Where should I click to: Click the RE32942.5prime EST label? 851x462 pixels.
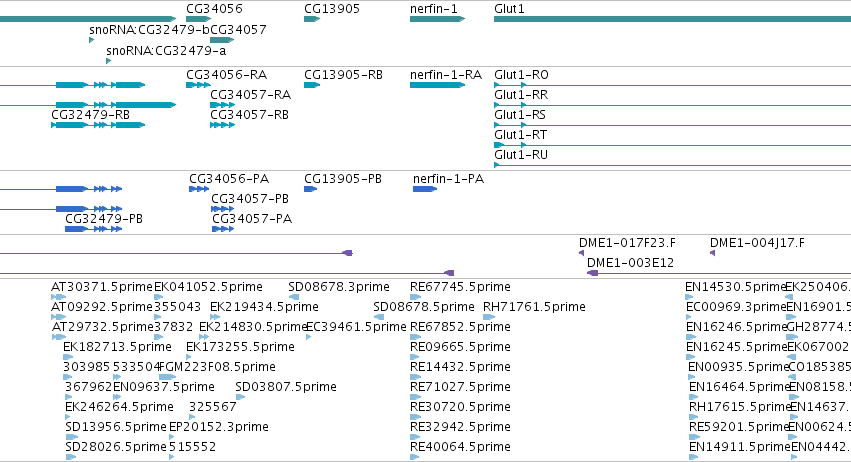(460, 427)
